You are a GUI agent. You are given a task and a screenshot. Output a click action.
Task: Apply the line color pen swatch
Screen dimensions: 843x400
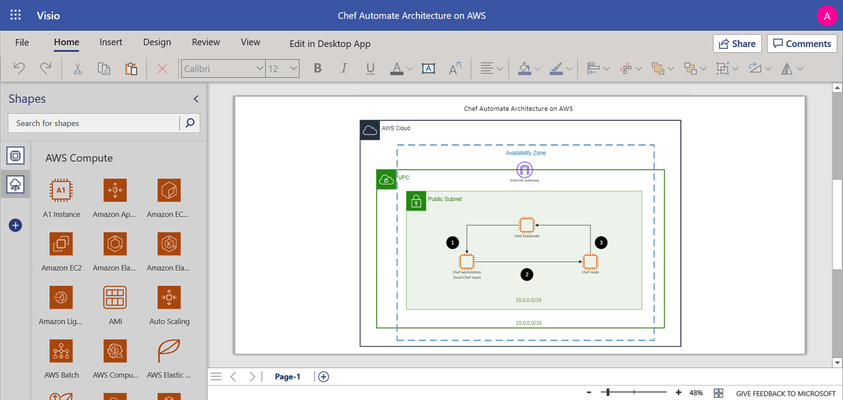pos(556,68)
